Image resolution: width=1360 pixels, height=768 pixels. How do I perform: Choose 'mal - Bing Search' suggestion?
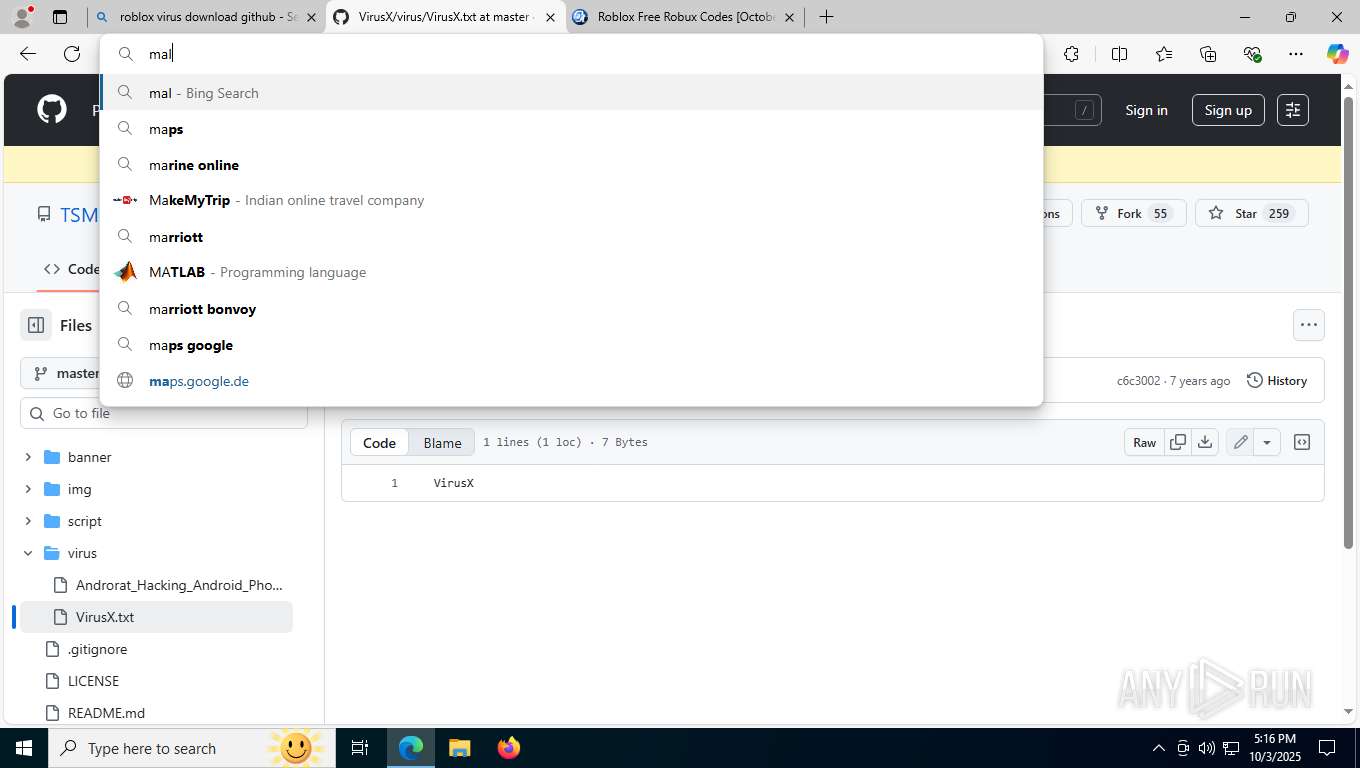pyautogui.click(x=571, y=93)
